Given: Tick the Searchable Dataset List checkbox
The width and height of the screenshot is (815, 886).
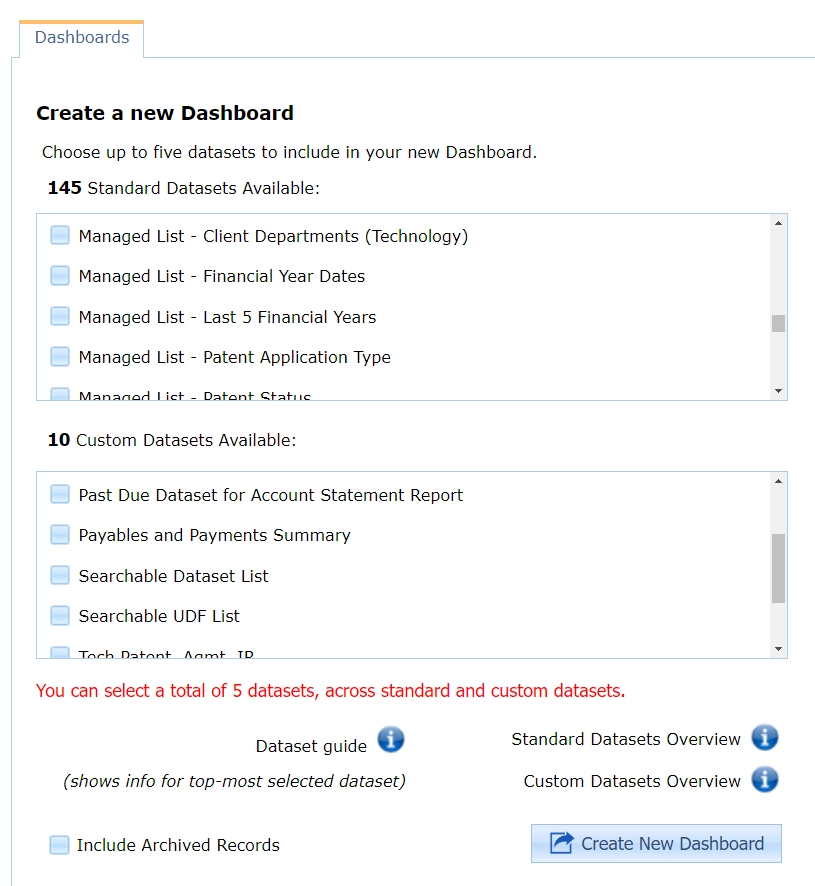Looking at the screenshot, I should (60, 576).
